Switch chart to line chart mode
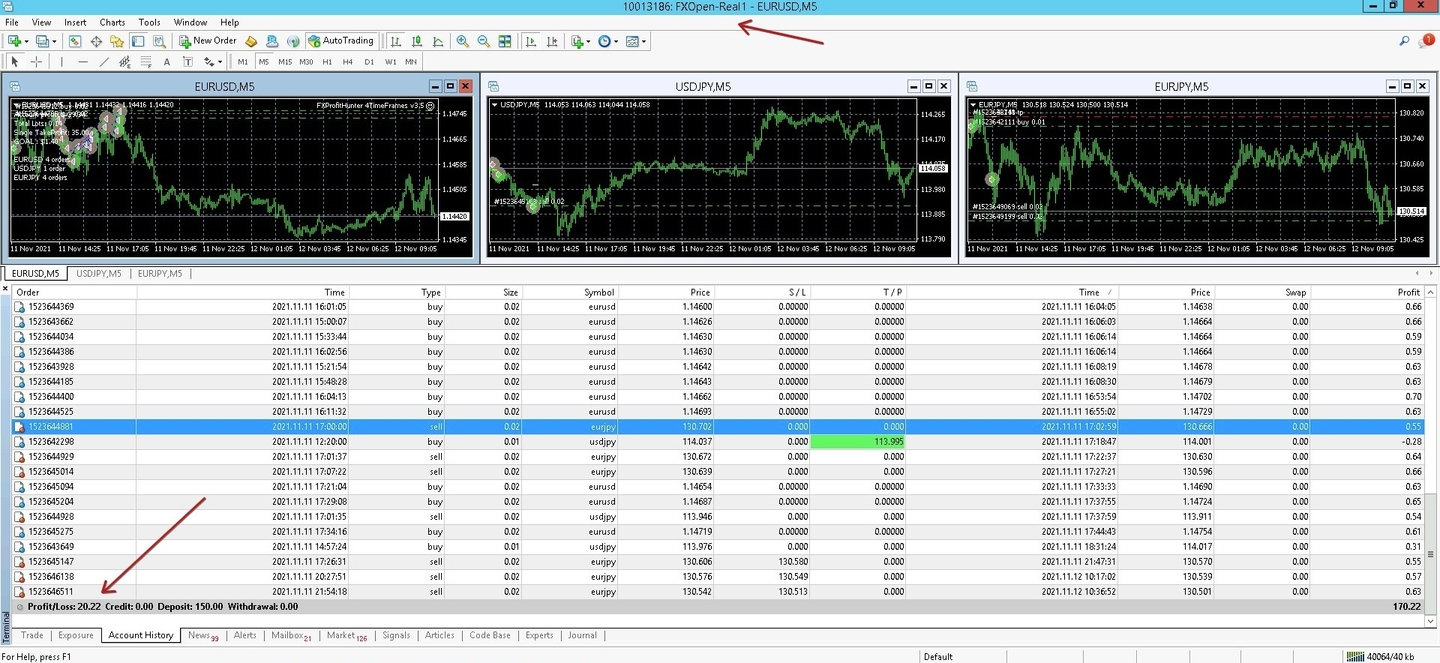 [438, 41]
